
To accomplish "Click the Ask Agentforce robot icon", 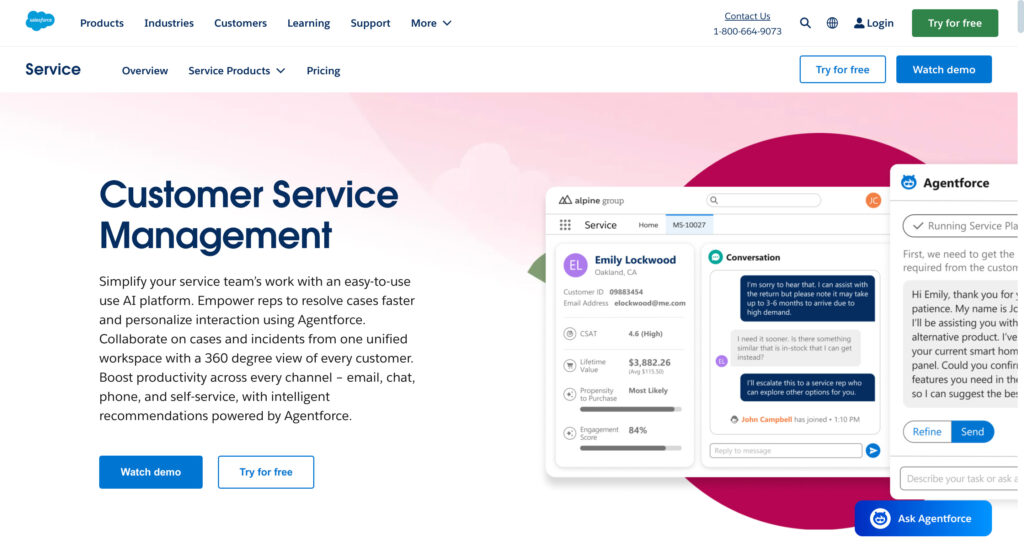I will (x=880, y=518).
